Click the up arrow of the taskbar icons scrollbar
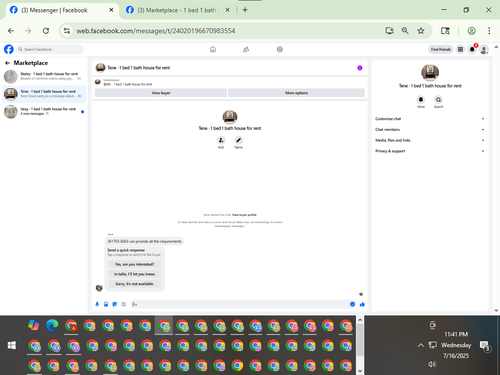500x375 pixels. pyautogui.click(x=360, y=320)
